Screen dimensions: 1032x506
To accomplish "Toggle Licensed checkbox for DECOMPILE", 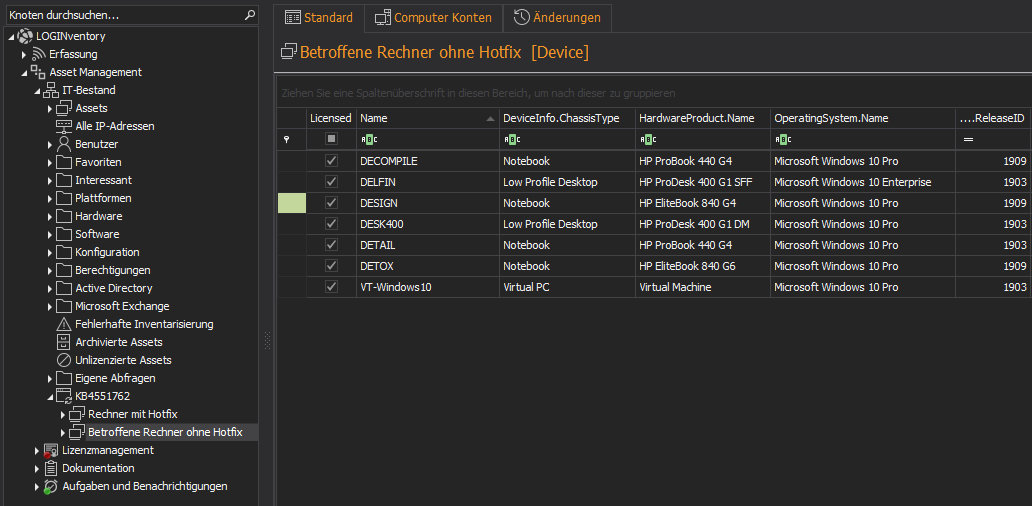I will [332, 161].
